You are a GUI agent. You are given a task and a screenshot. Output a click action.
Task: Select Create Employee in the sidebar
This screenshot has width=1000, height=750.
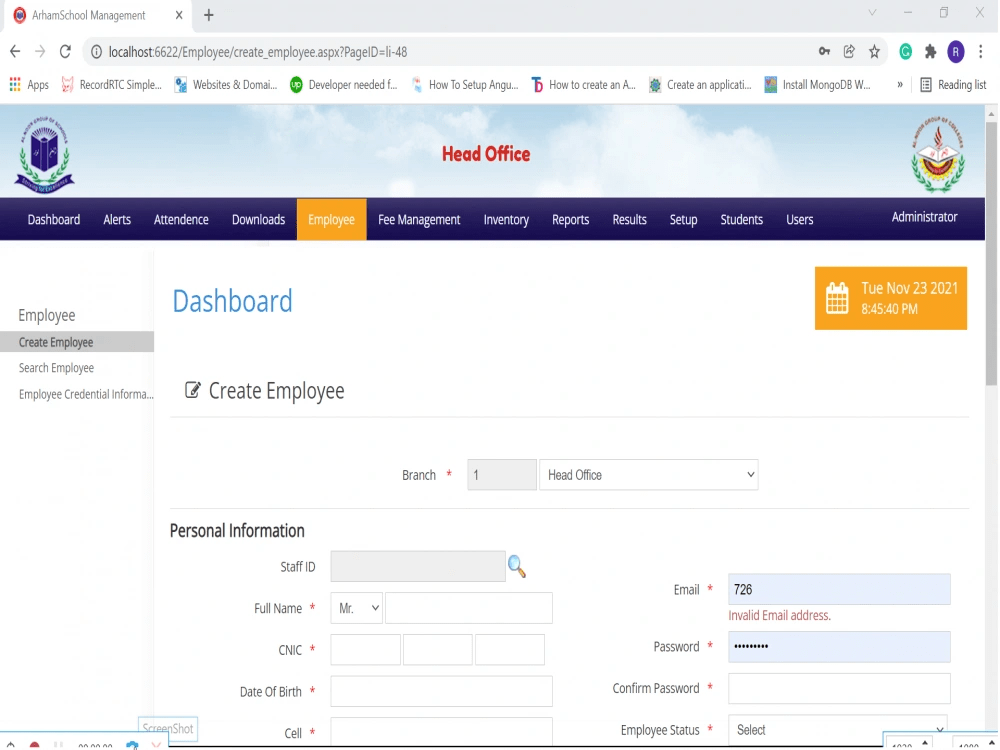coord(77,342)
